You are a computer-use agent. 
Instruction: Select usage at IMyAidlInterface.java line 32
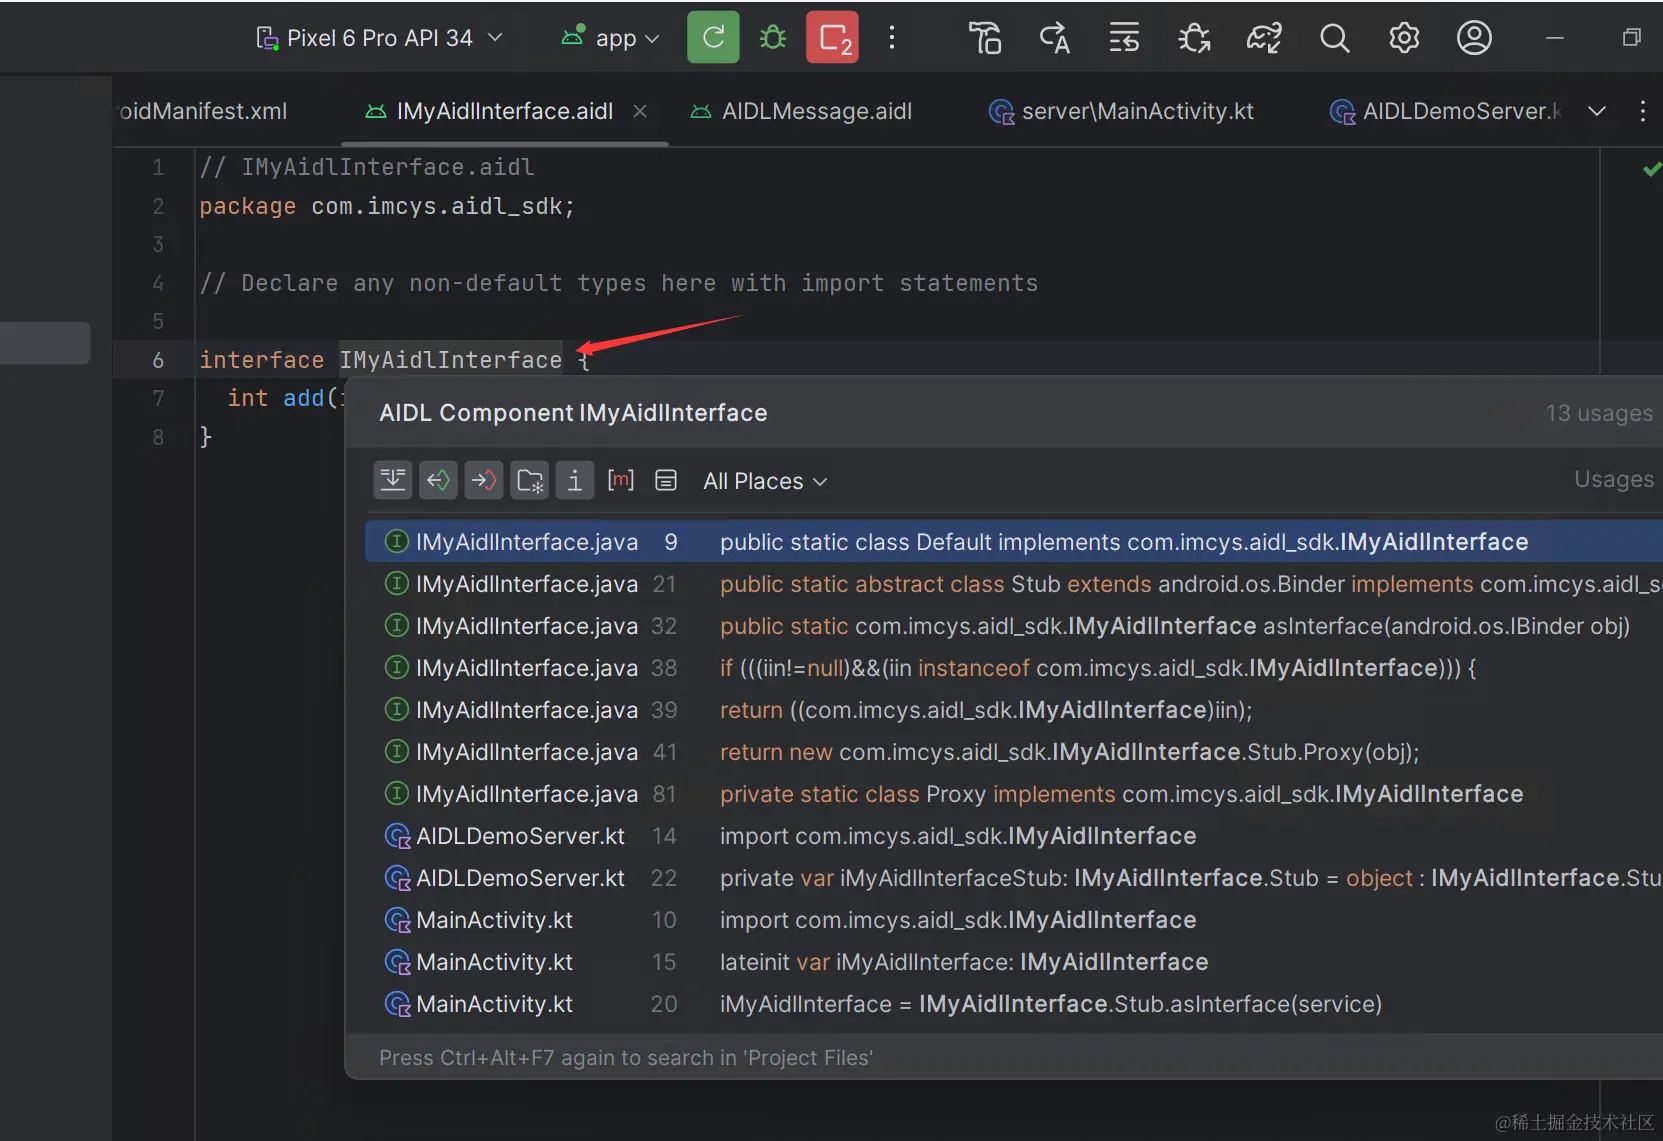pos(1013,626)
